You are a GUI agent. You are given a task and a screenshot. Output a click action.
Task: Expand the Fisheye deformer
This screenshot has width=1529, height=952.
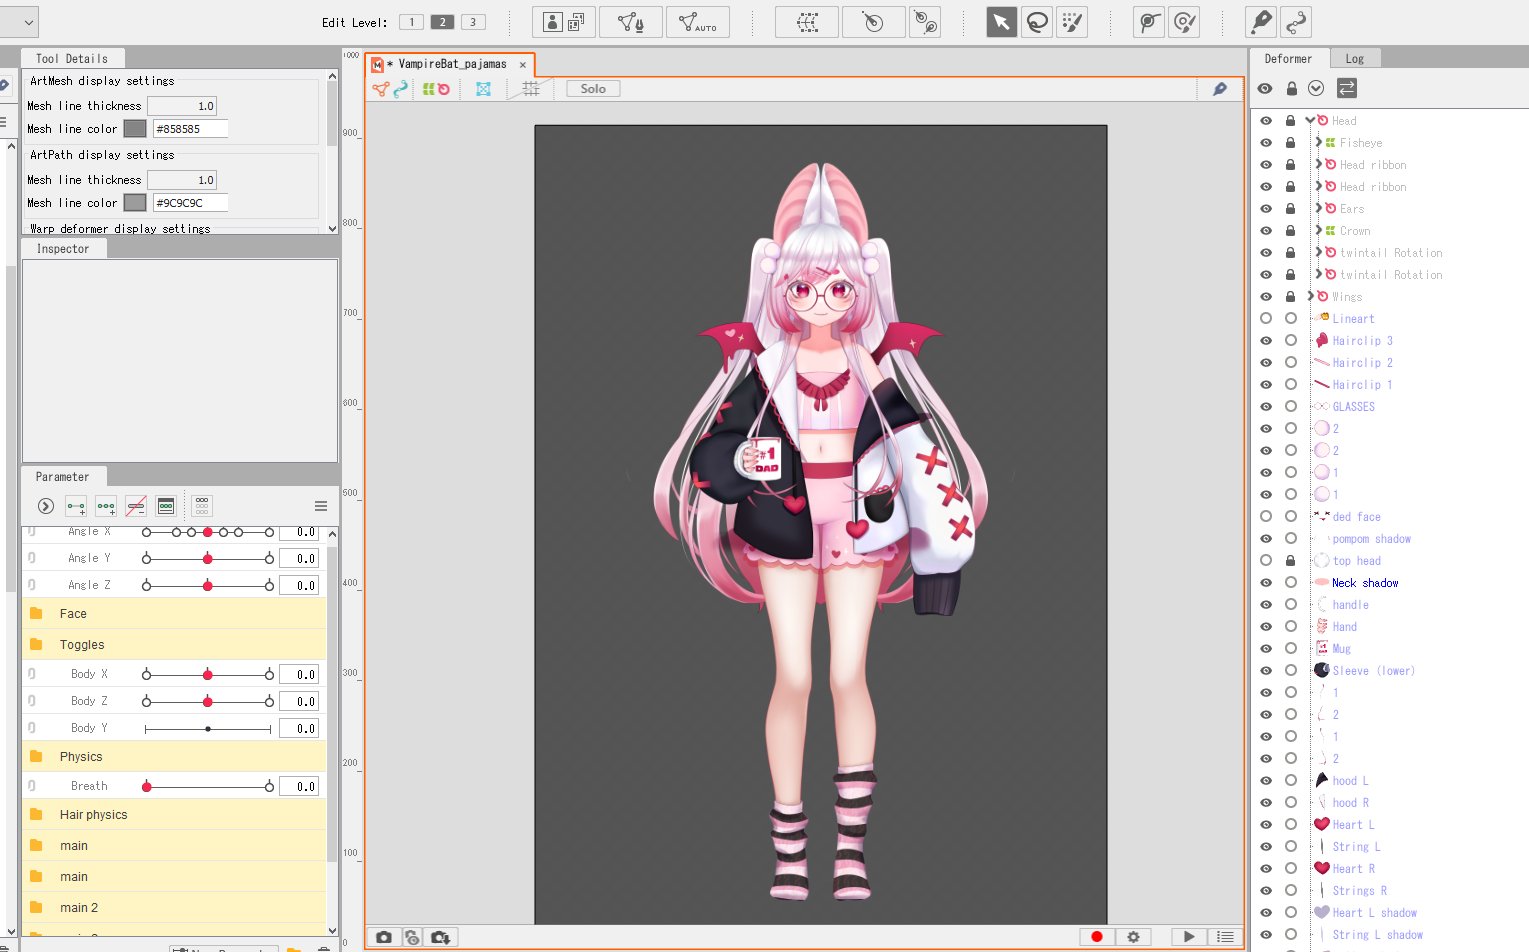pos(1318,143)
